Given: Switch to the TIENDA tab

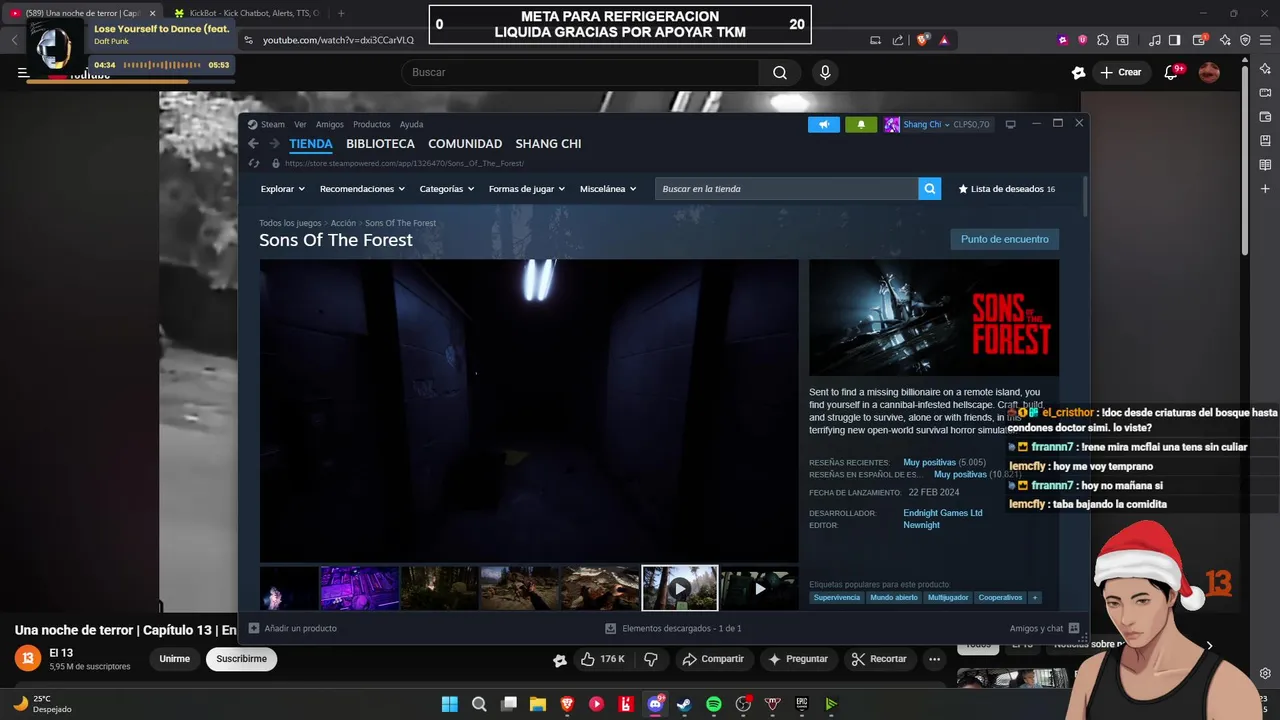Looking at the screenshot, I should click(311, 144).
